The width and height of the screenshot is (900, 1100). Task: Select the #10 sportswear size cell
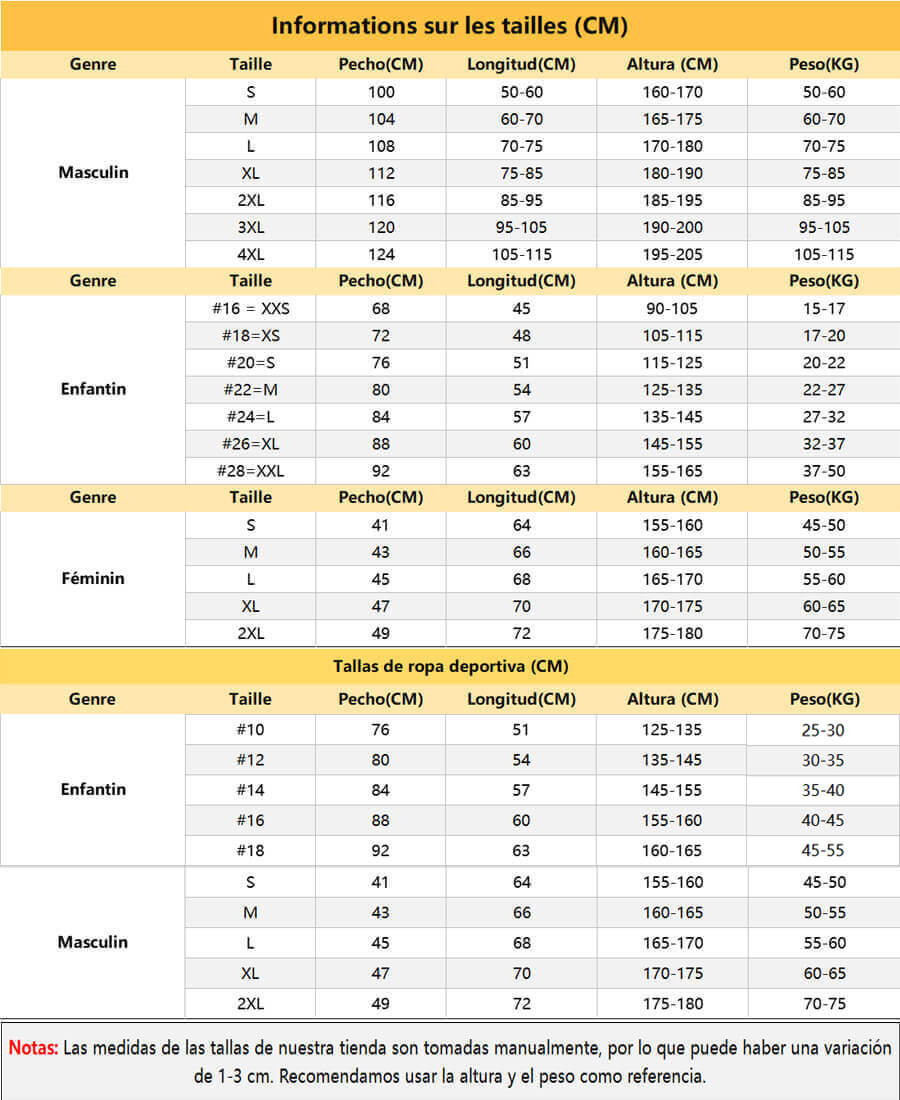pos(250,730)
